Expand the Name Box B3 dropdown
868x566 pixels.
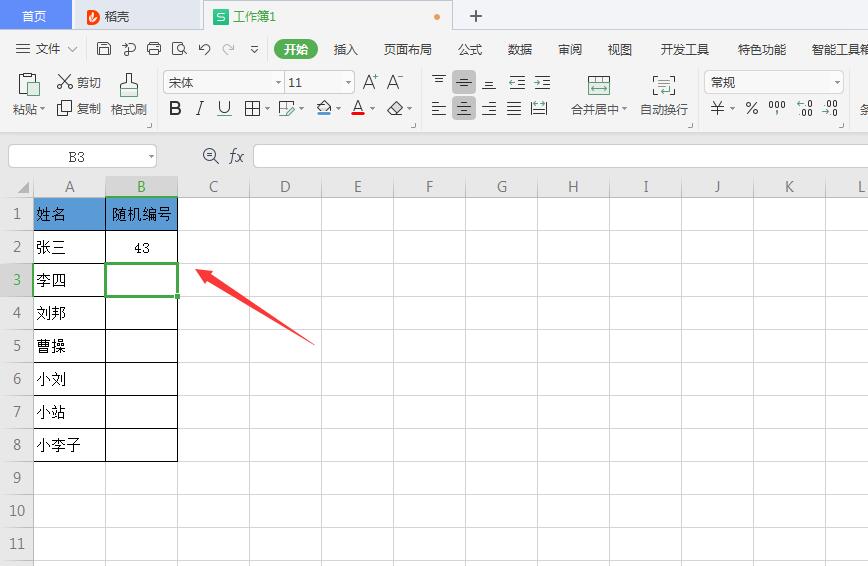(x=151, y=156)
